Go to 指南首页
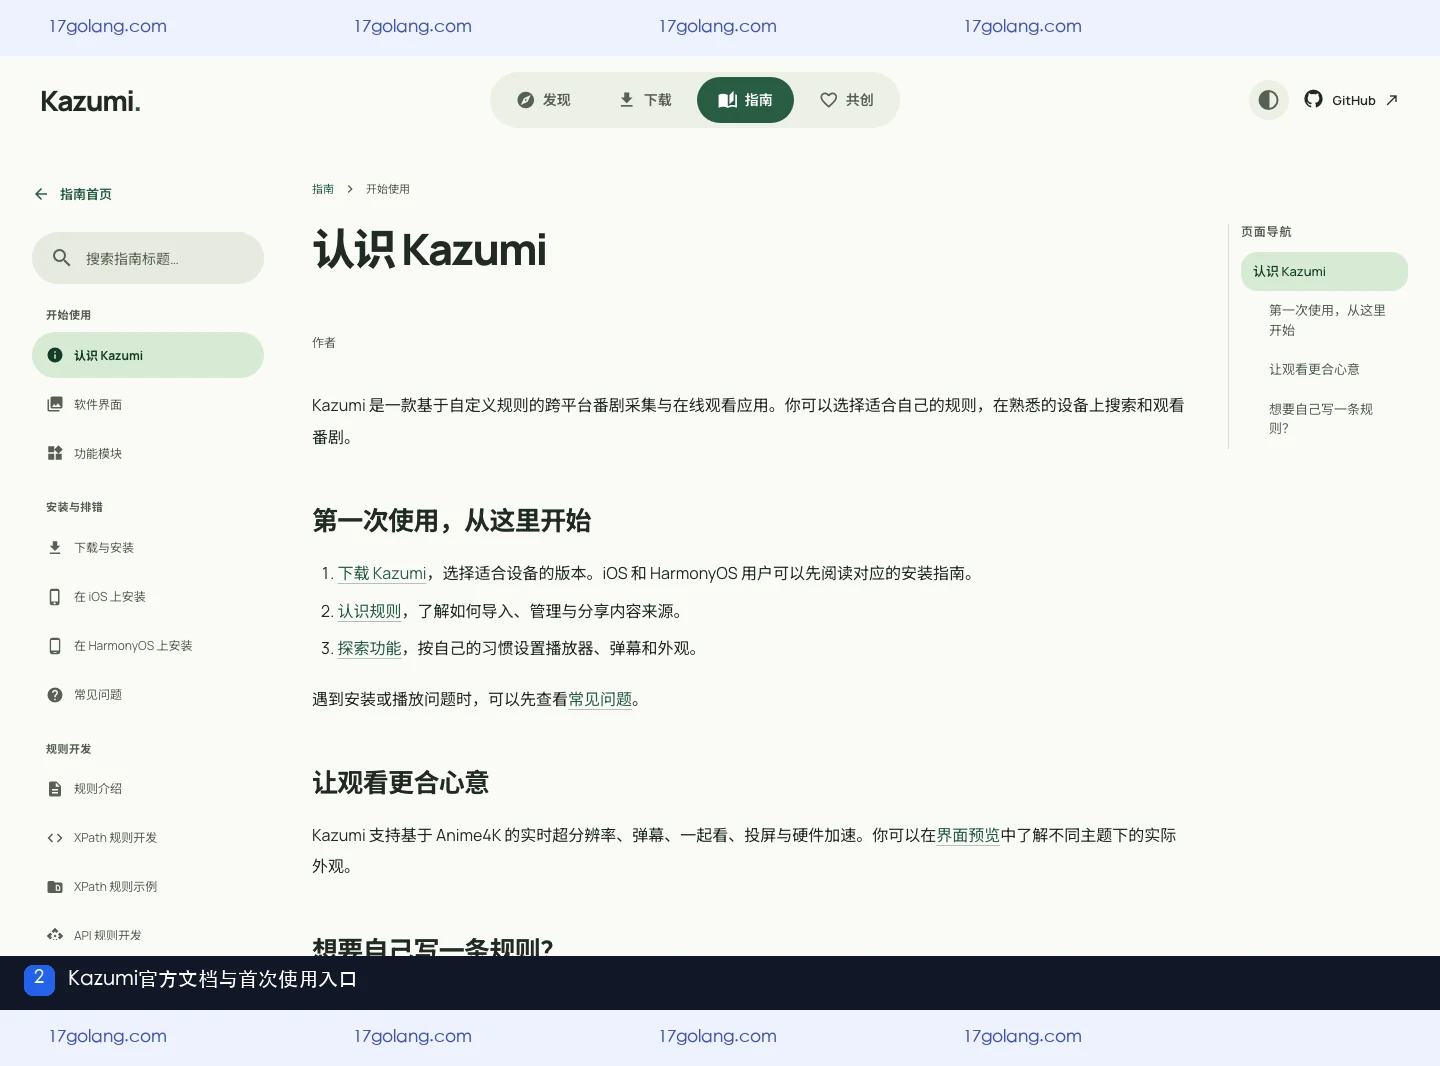This screenshot has height=1066, width=1440. pyautogui.click(x=73, y=194)
